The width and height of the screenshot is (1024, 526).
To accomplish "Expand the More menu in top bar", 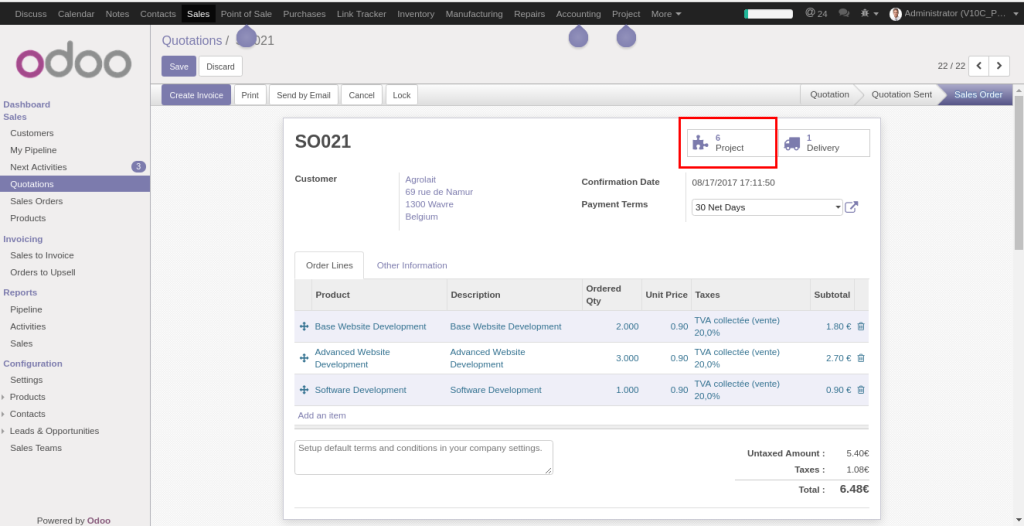I will point(666,14).
